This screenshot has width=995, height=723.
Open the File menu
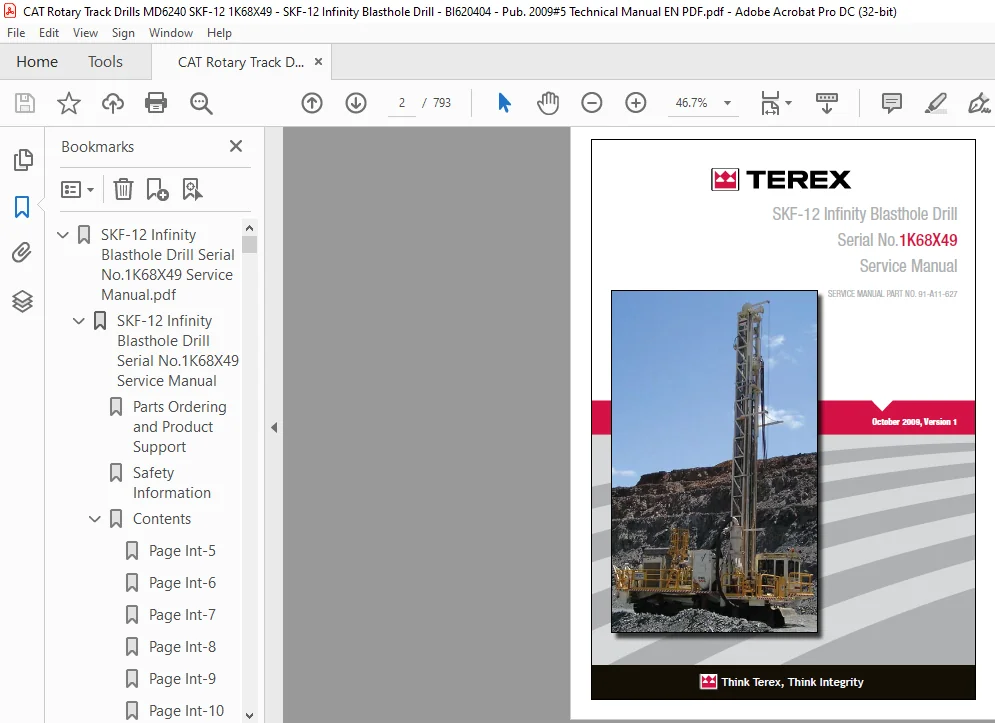point(16,33)
